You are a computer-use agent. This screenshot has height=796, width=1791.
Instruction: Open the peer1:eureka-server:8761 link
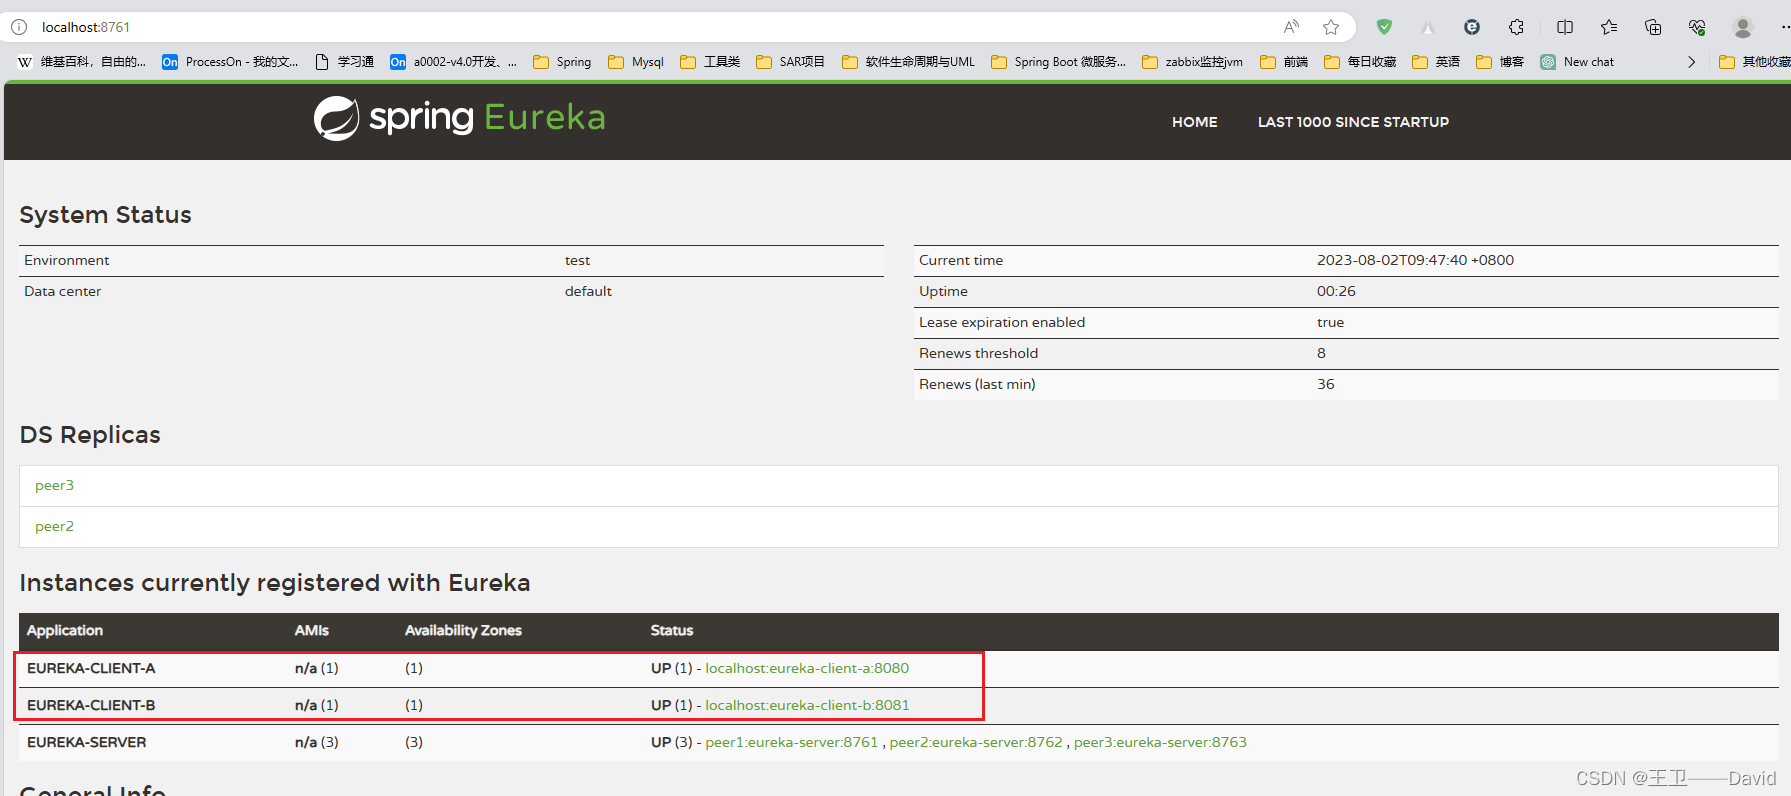(791, 742)
